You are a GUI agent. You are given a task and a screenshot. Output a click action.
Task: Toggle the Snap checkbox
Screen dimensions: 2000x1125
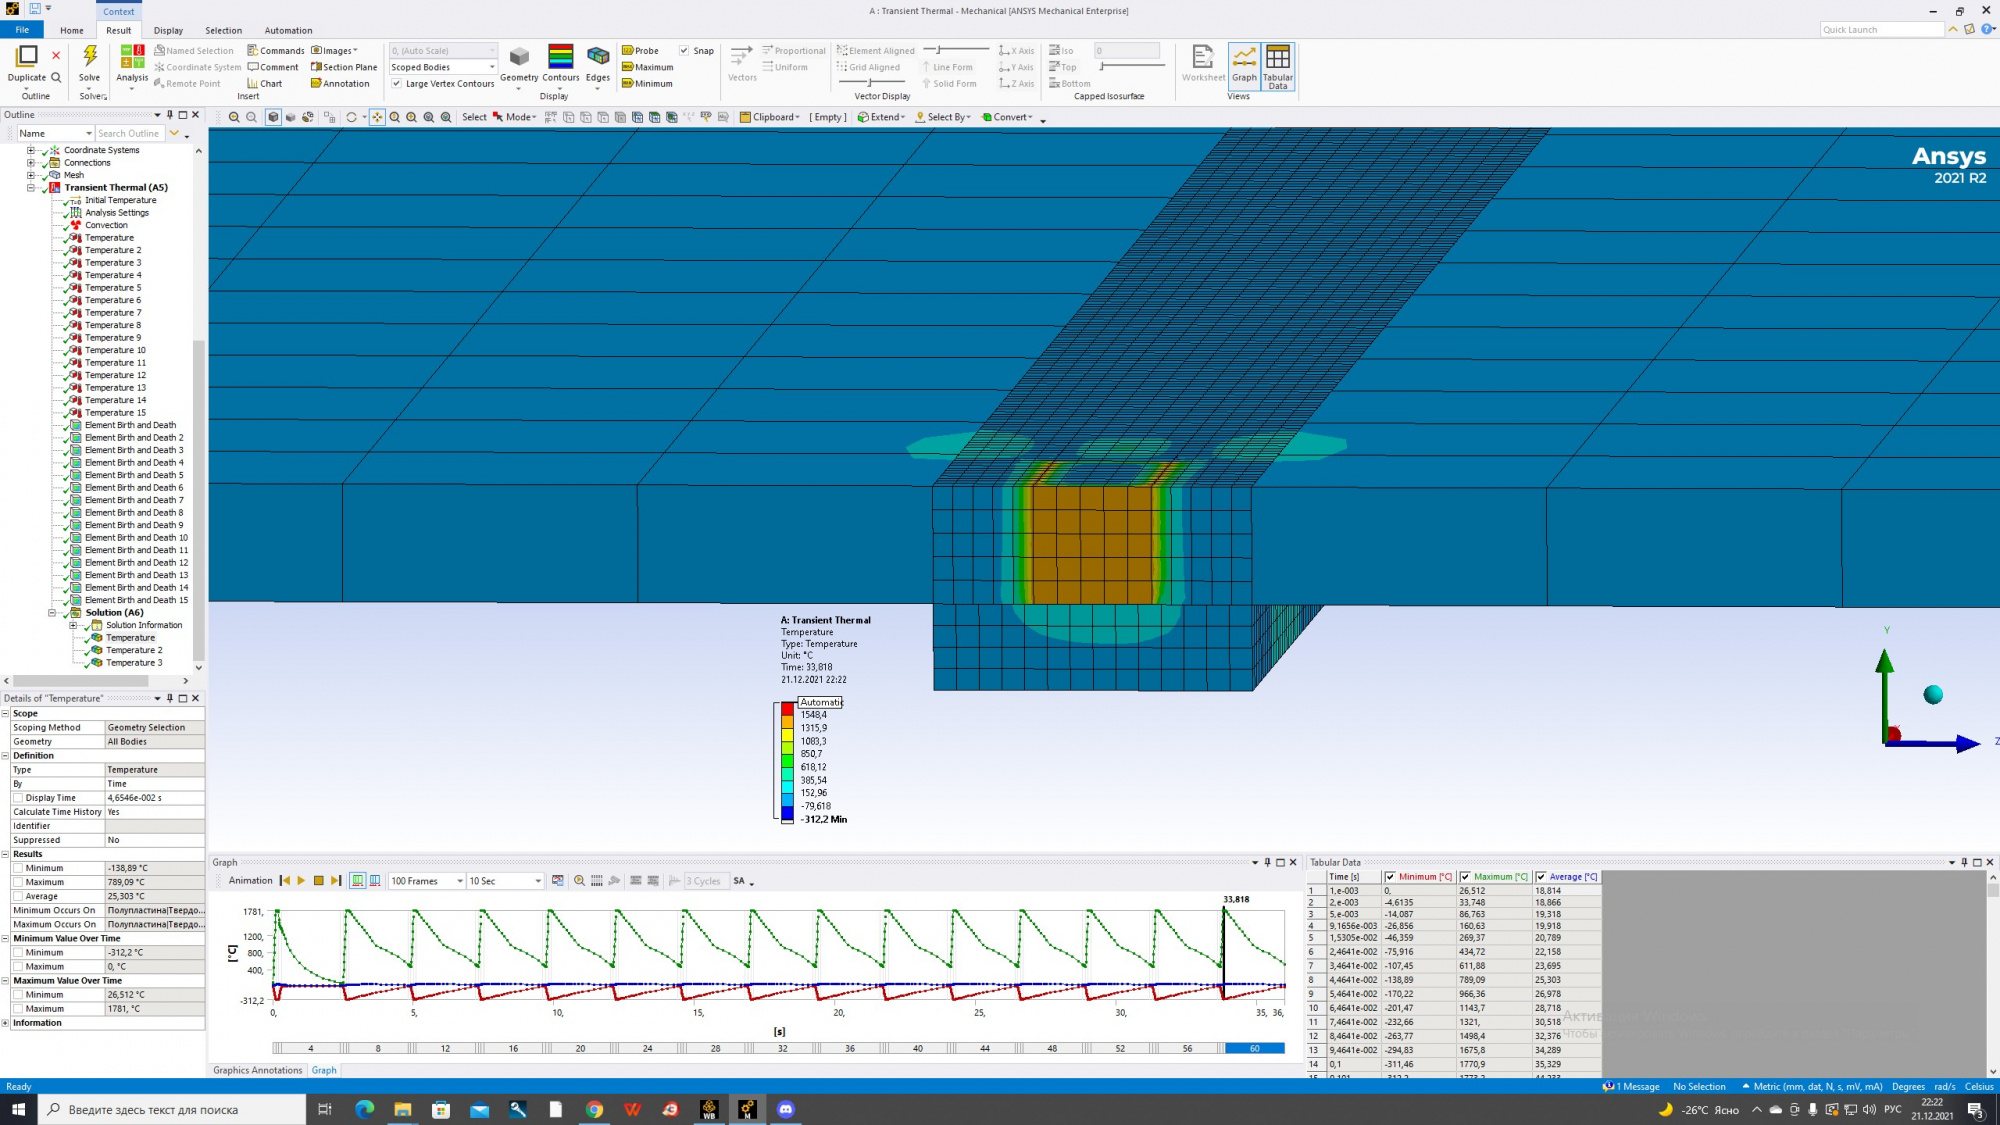(x=684, y=51)
